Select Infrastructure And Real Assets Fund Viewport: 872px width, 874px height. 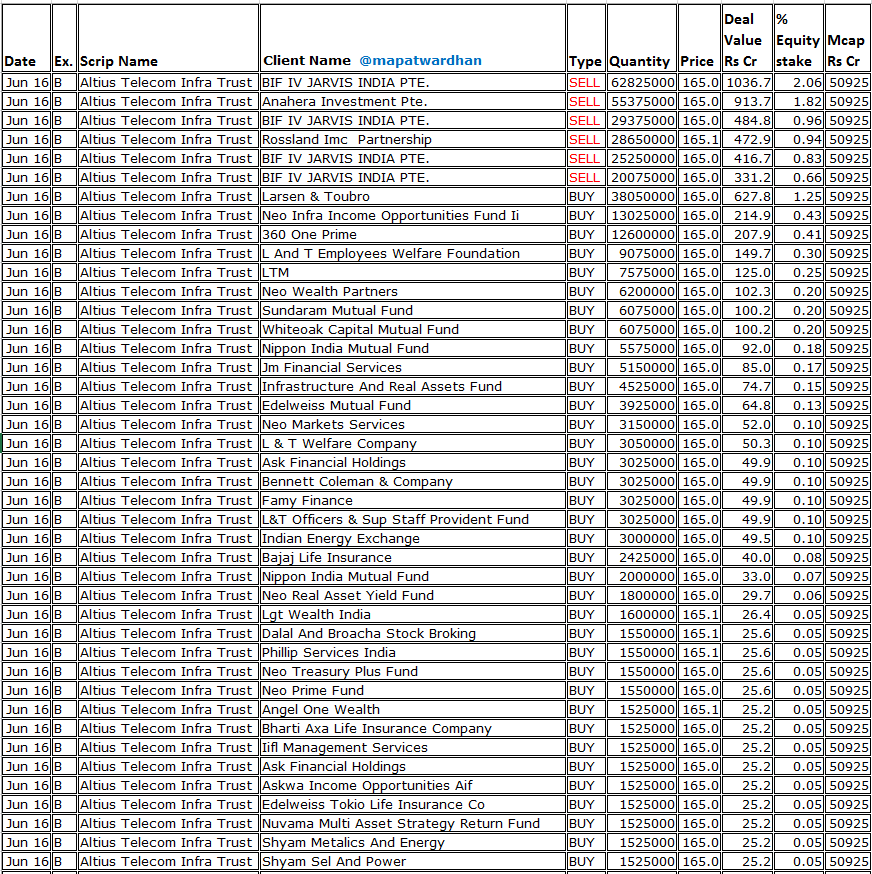[x=413, y=386]
